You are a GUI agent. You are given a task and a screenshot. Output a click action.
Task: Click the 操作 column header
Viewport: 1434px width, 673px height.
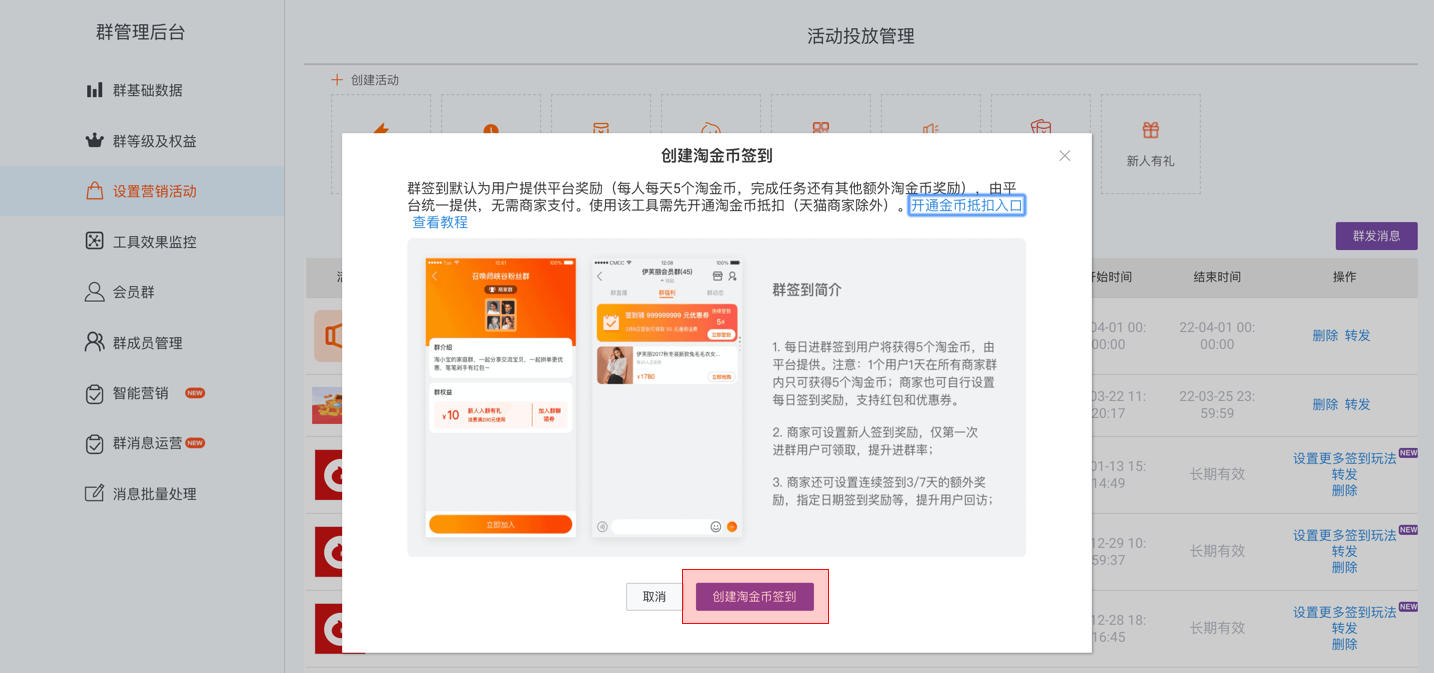click(x=1345, y=277)
